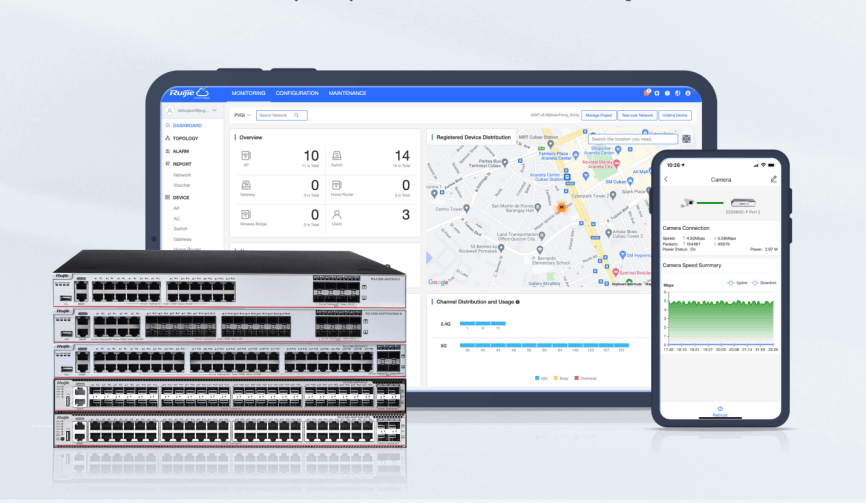Click the Client count 3
This screenshot has width=866, height=503.
point(406,215)
